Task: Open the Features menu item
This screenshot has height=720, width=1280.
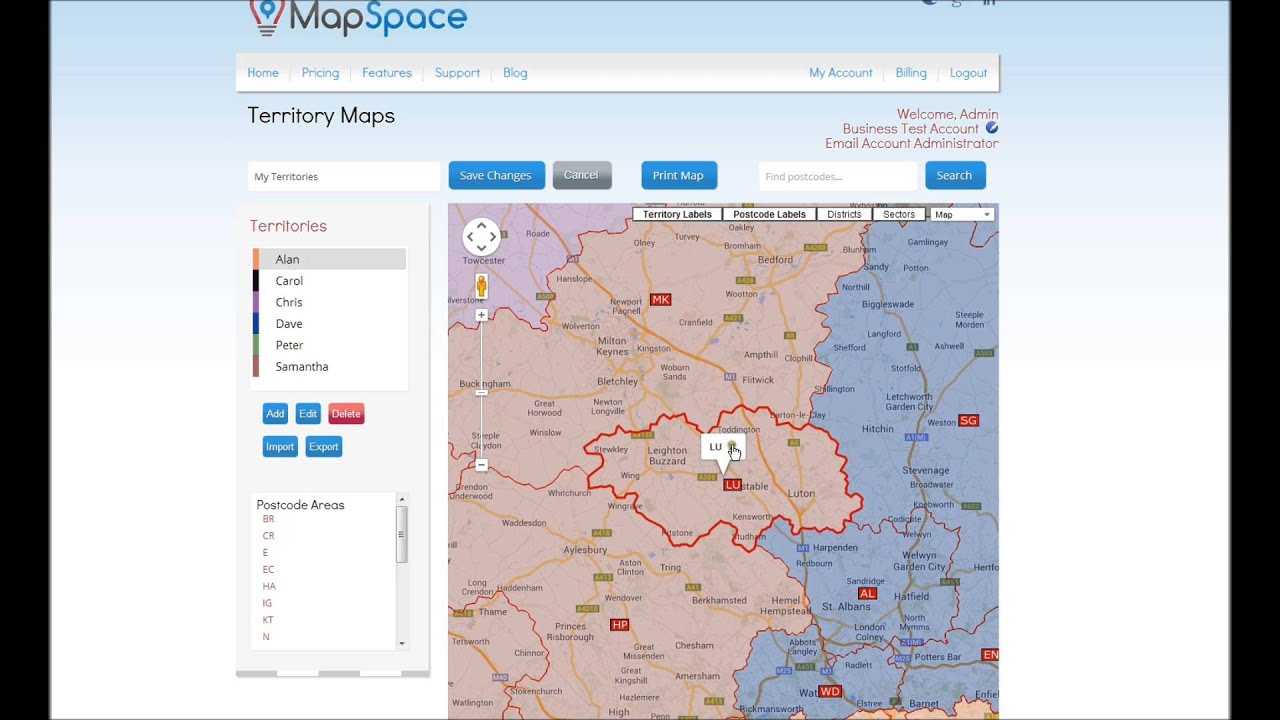Action: pos(387,73)
